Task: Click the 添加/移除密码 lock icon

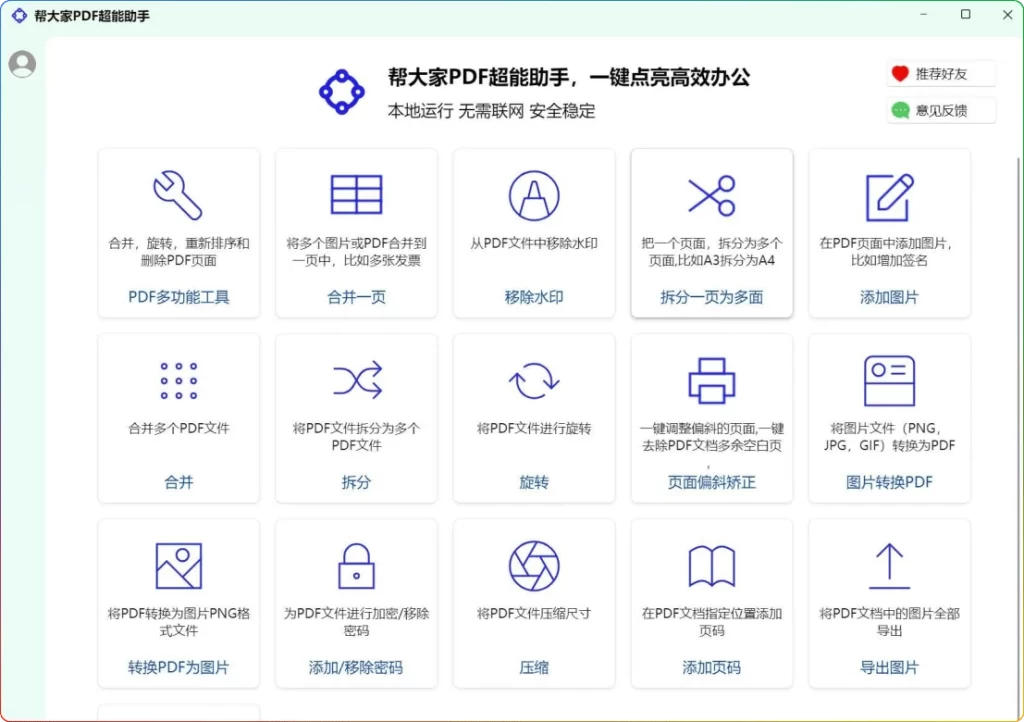Action: [x=356, y=565]
